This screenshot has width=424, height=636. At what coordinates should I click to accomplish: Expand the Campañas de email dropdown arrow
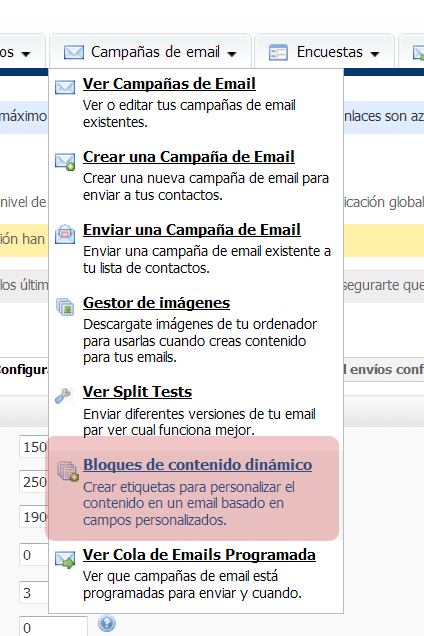(x=232, y=54)
